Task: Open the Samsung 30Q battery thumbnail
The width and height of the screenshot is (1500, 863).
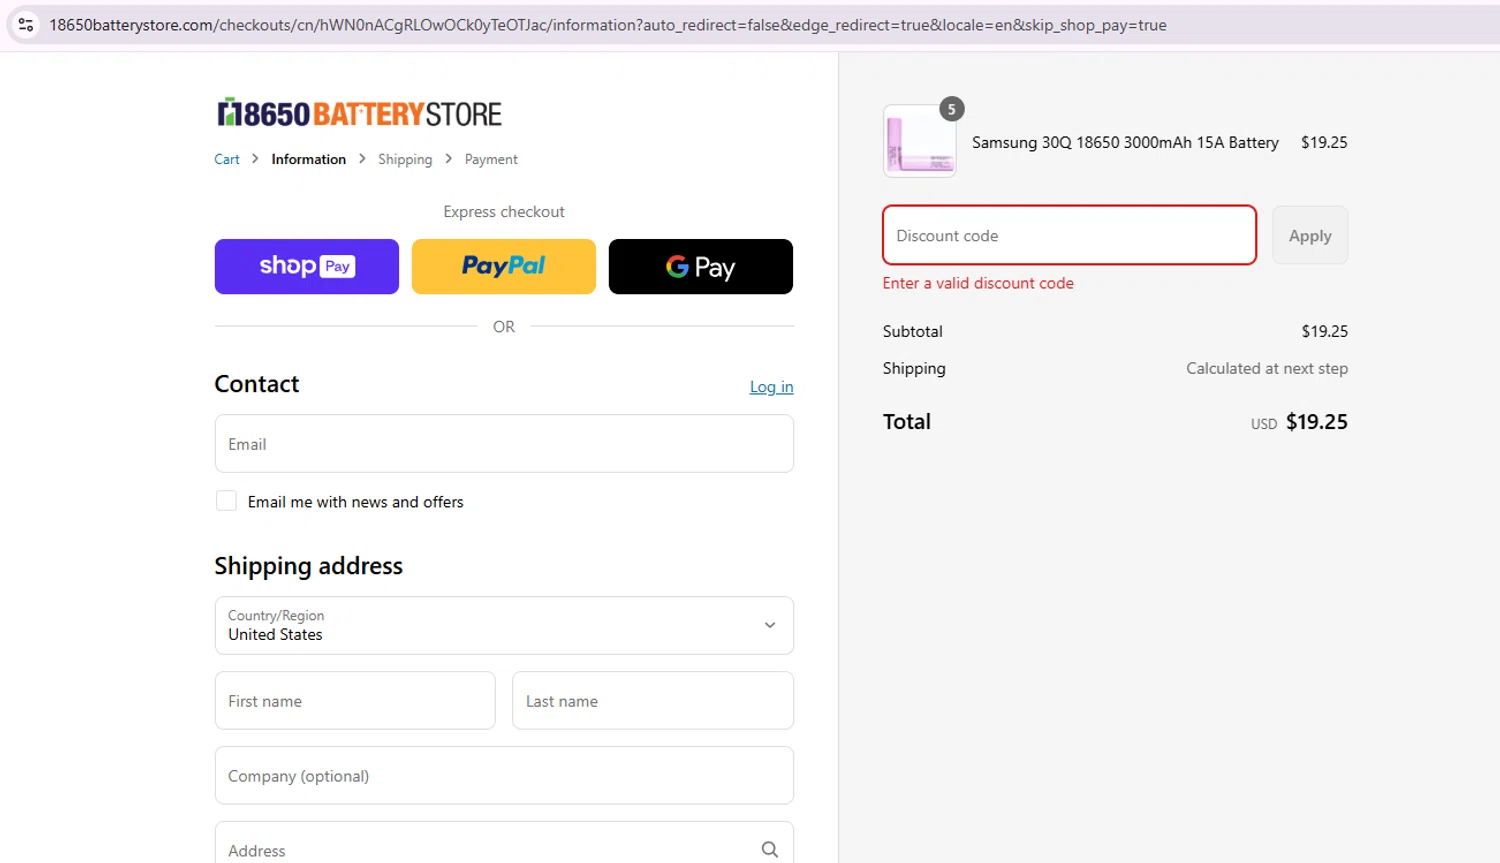Action: pos(920,141)
